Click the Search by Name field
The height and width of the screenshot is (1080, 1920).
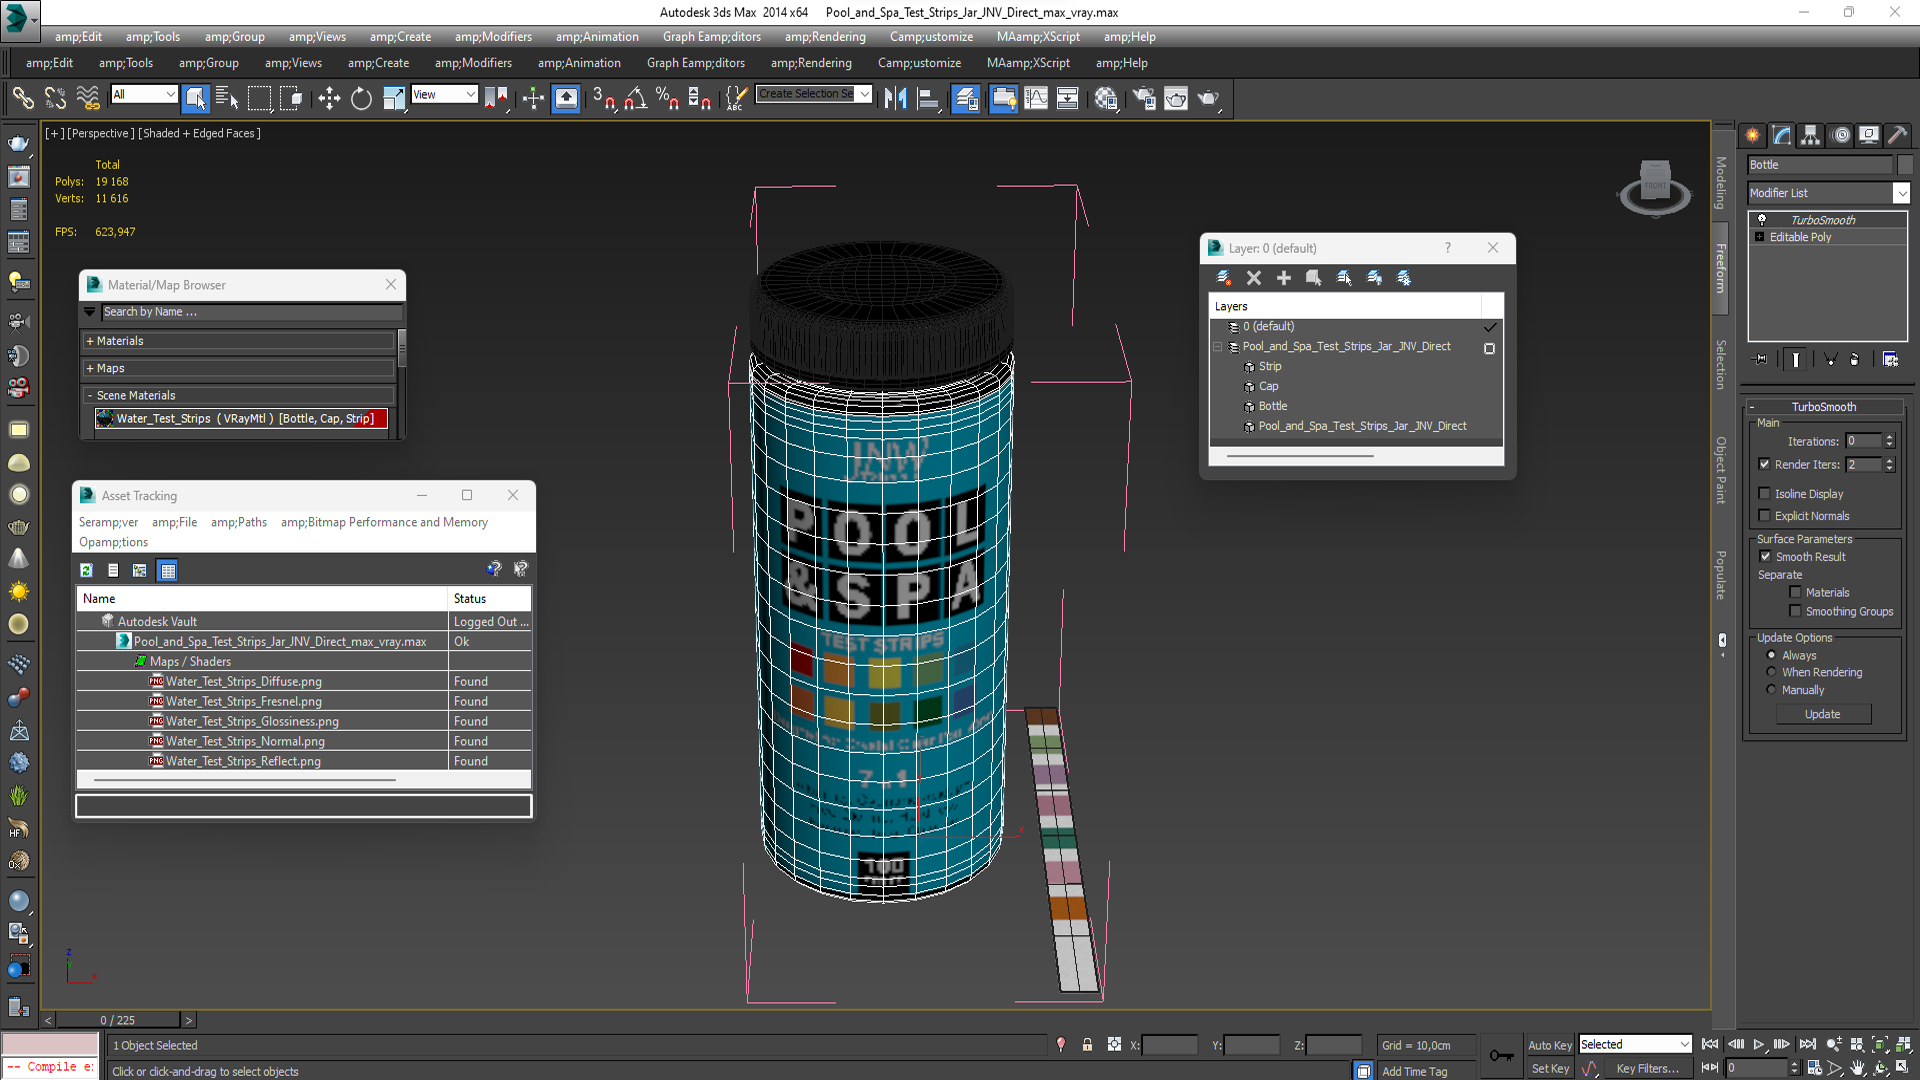[252, 312]
